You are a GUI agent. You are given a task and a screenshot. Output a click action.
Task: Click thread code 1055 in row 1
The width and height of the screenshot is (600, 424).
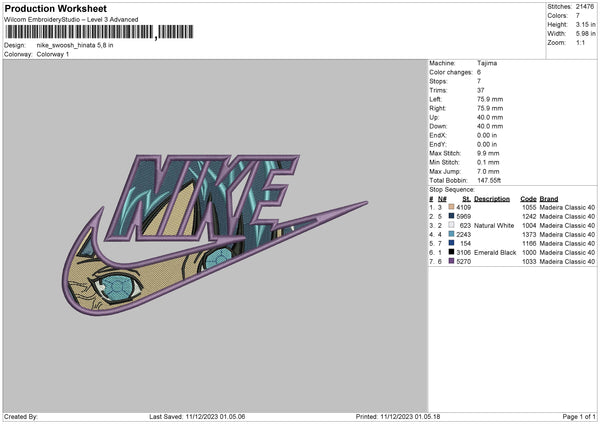529,207
